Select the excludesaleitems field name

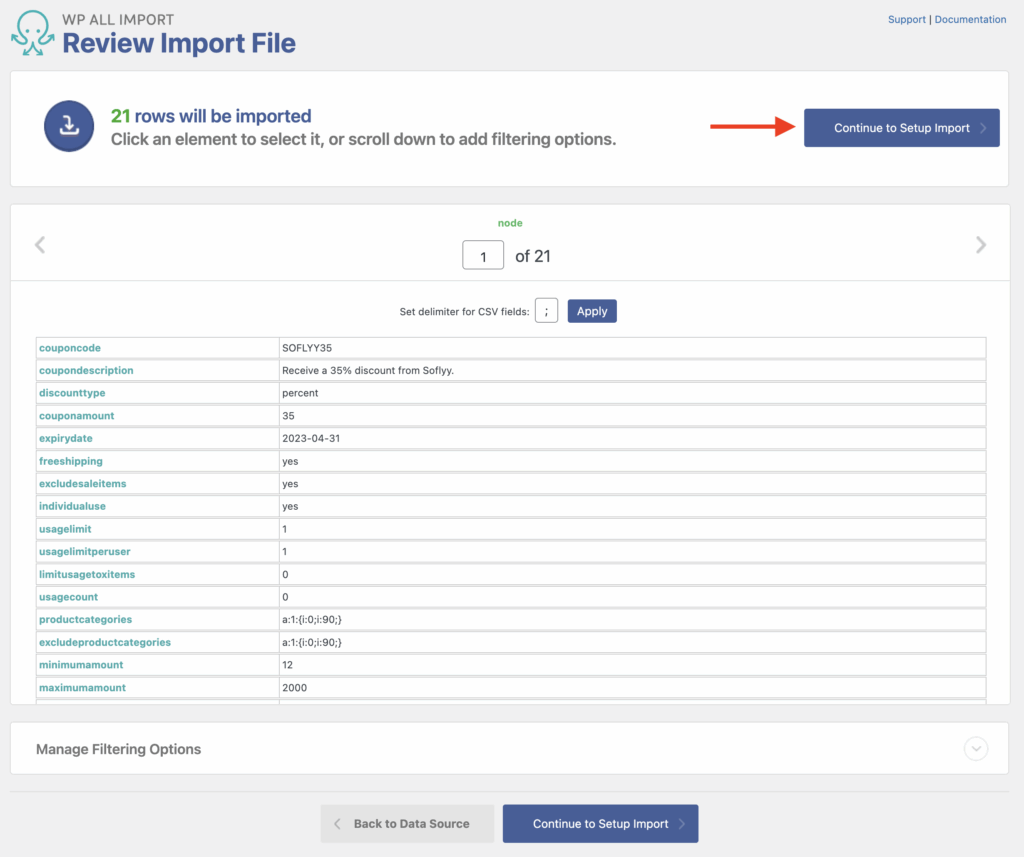pos(82,483)
